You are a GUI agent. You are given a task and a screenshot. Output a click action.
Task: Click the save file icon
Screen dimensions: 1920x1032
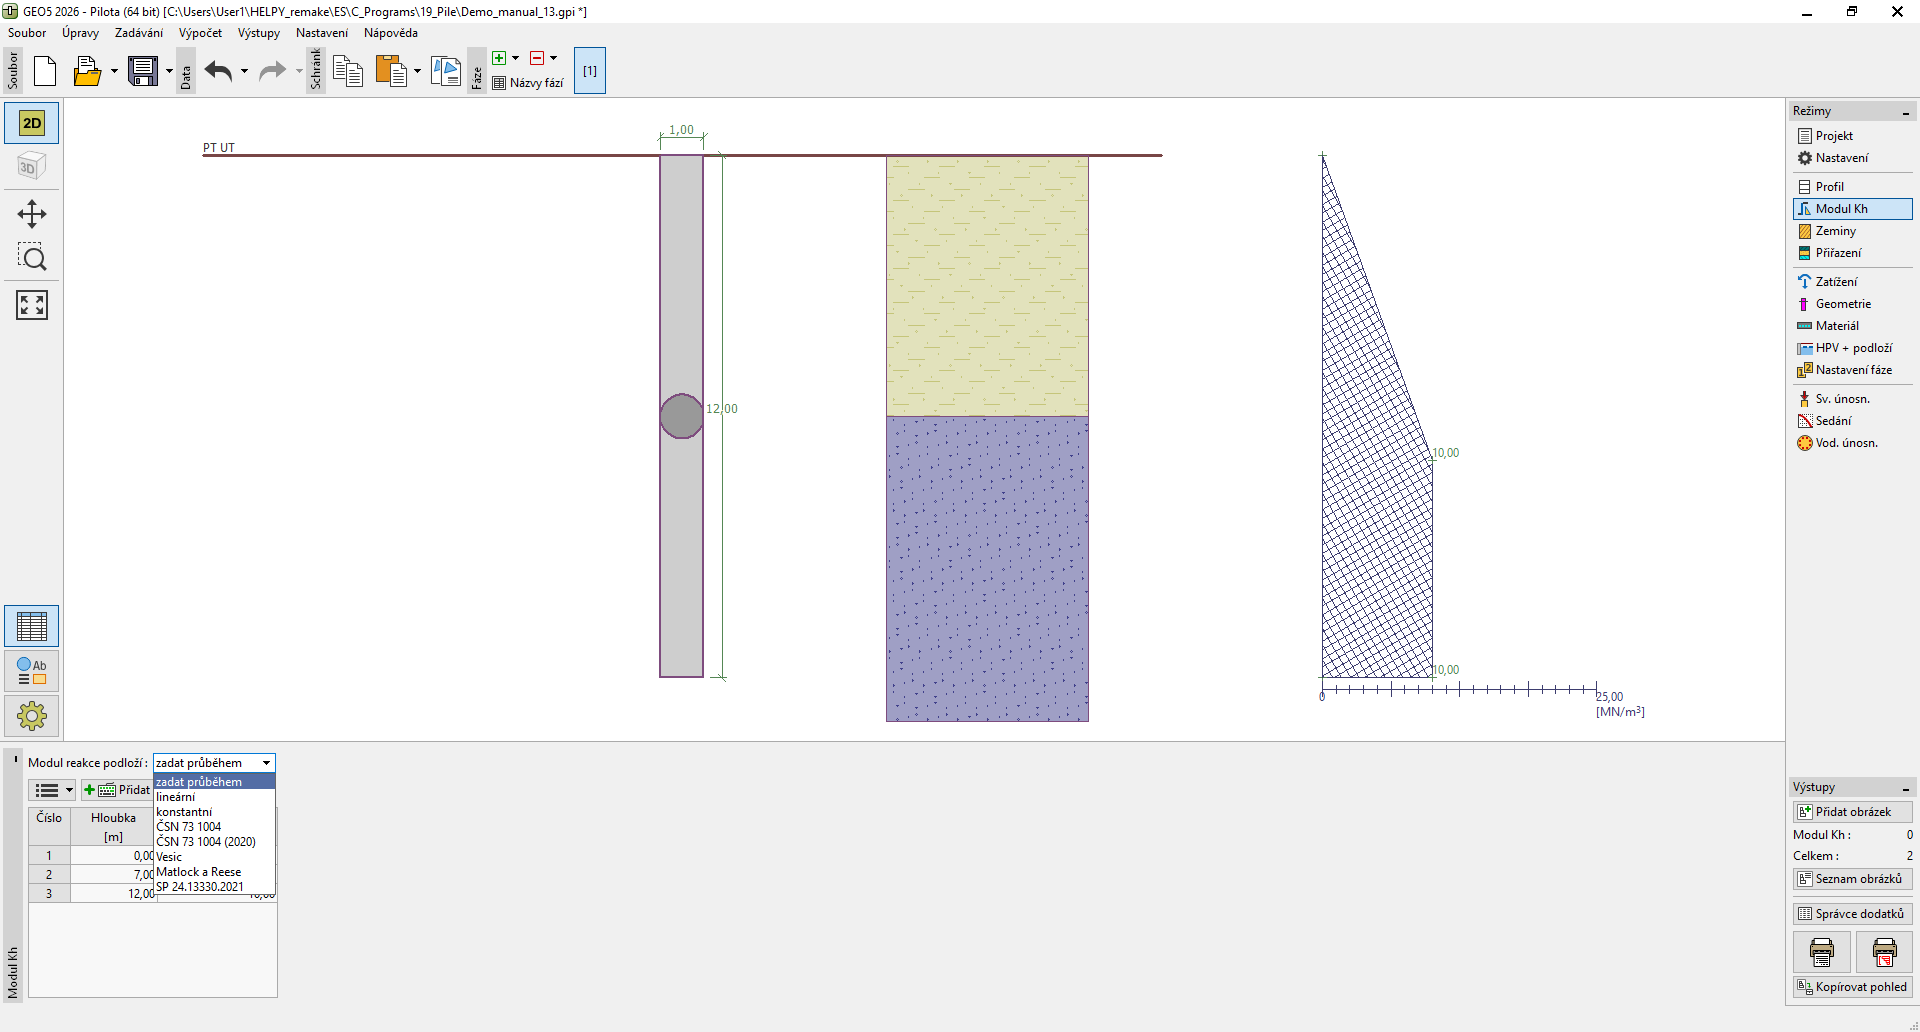point(143,71)
